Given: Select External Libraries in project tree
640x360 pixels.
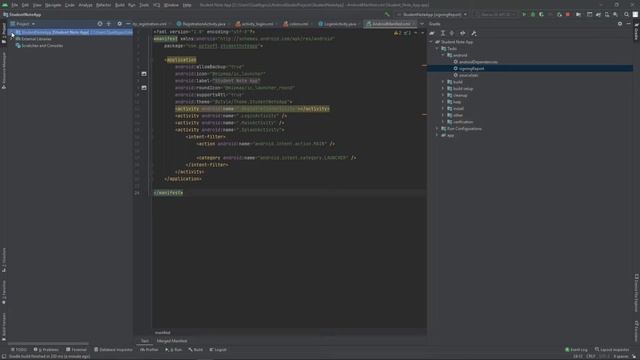Looking at the screenshot, I should pos(36,39).
